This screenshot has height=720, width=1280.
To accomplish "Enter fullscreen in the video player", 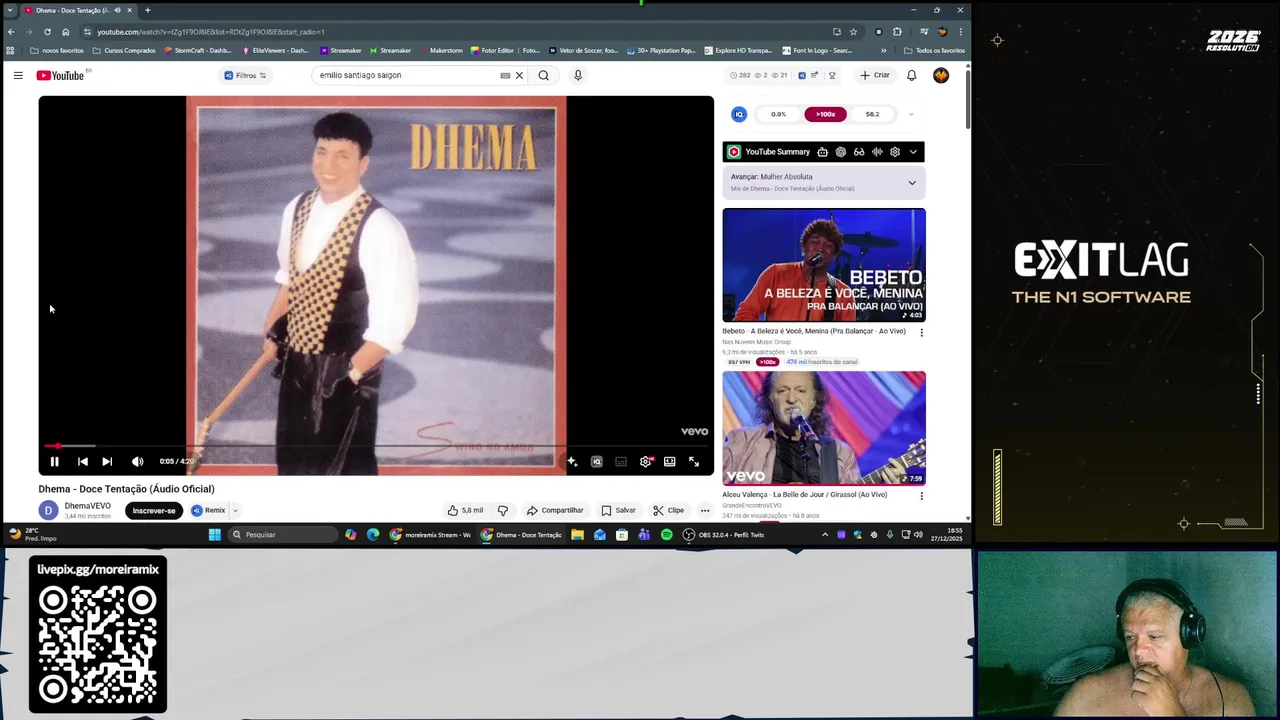I will point(694,461).
